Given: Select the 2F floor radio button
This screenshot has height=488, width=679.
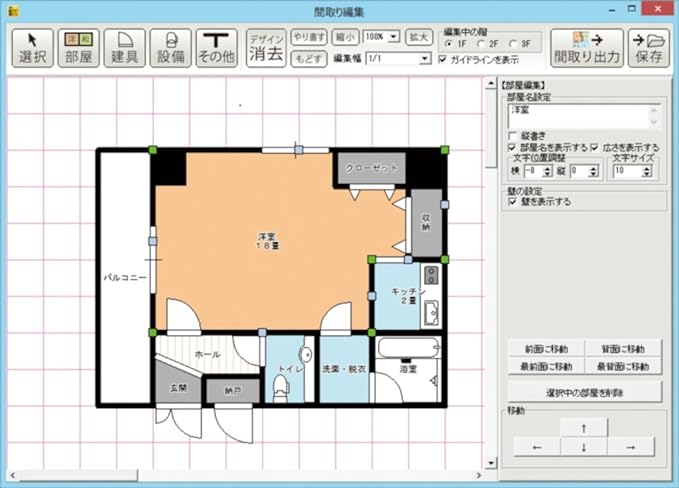Looking at the screenshot, I should pyautogui.click(x=480, y=44).
